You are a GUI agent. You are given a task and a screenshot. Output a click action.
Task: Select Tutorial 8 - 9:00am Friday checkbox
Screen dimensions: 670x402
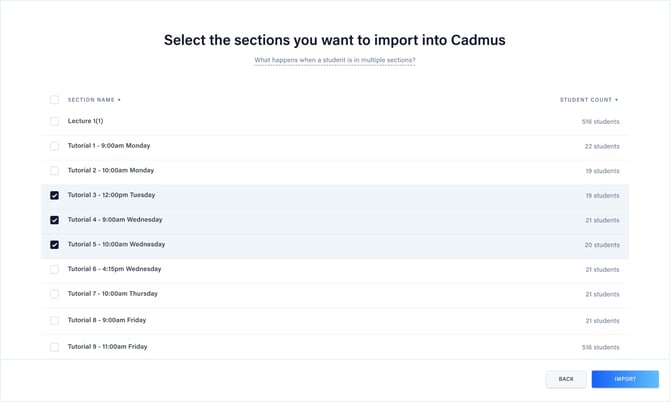[x=54, y=321]
